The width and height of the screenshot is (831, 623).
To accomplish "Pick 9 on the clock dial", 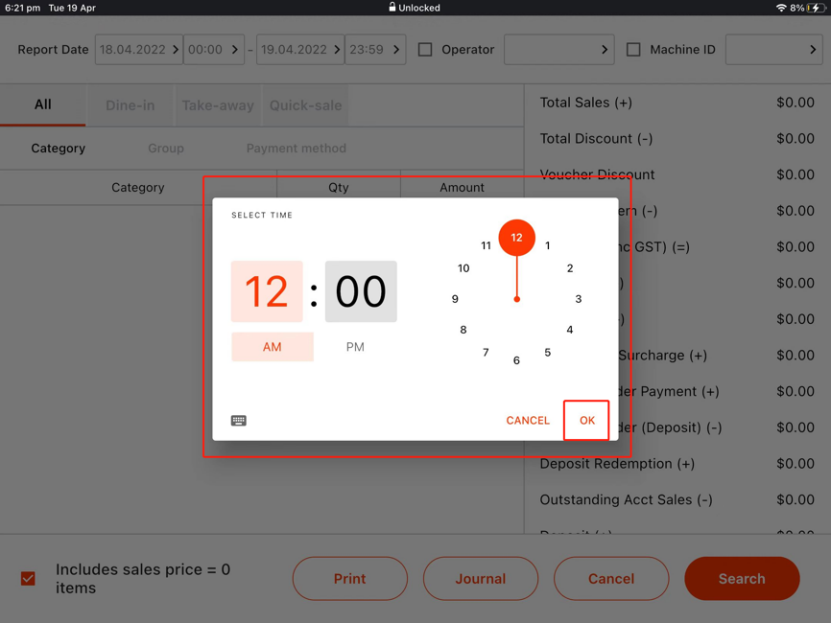I will click(455, 299).
